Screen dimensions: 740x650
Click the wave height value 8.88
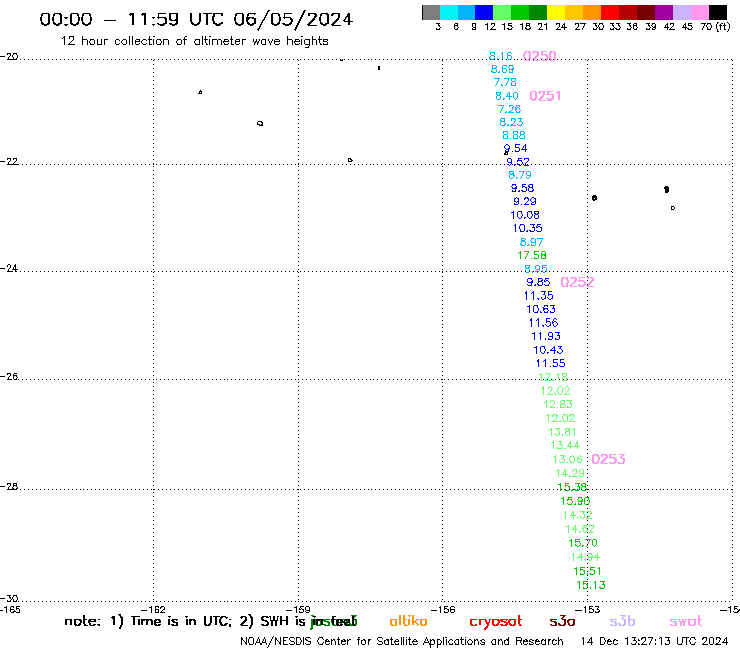pyautogui.click(x=514, y=135)
